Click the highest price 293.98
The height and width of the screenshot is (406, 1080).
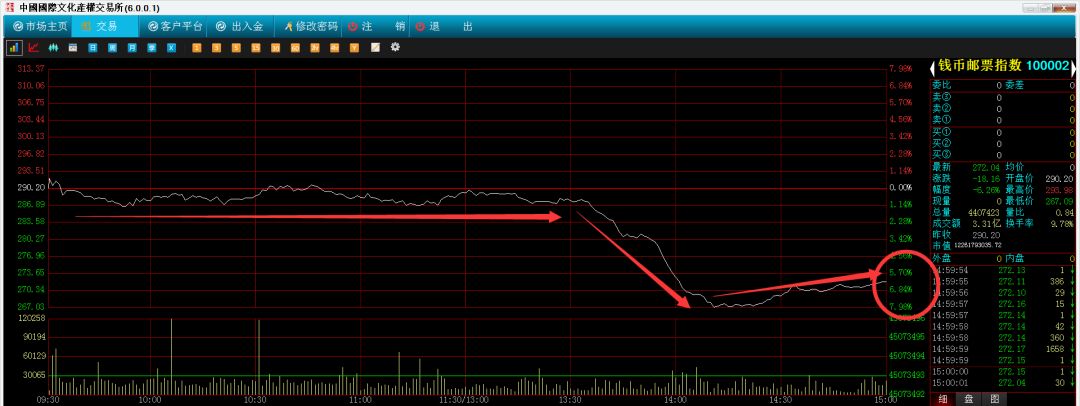[x=1061, y=190]
